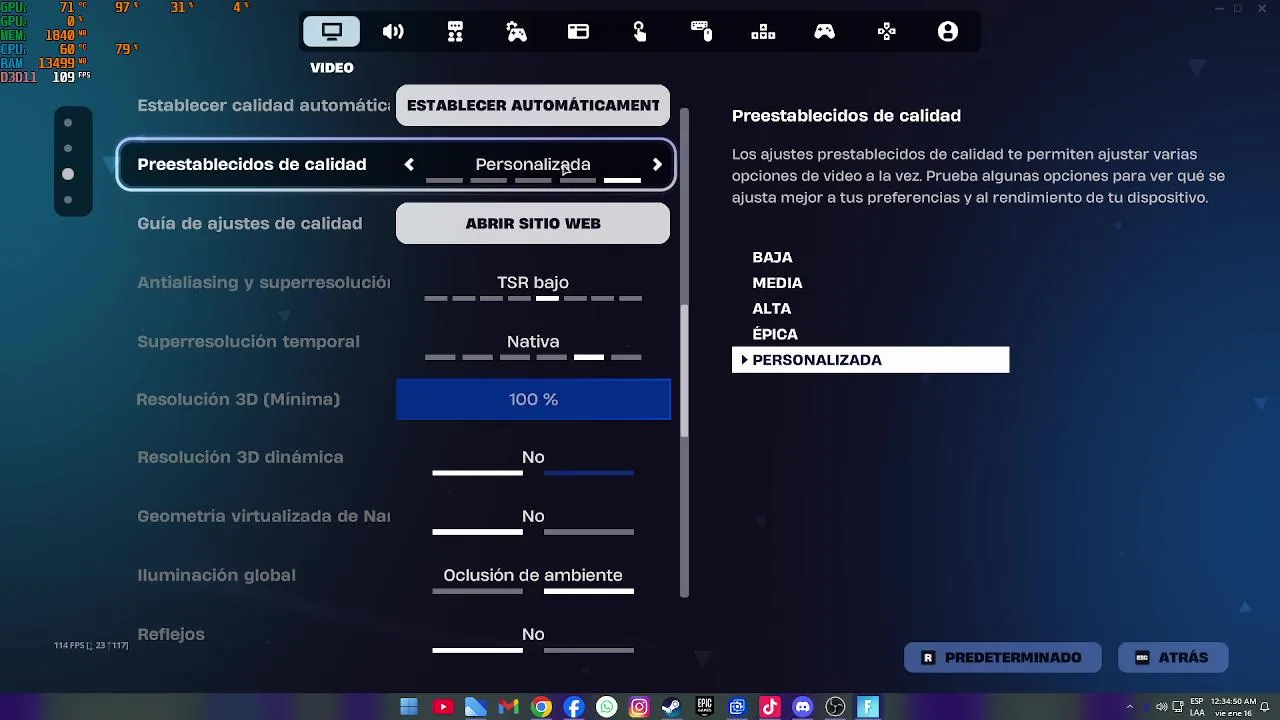Open the touch and motion hand icon tab
1280x720 pixels.
(x=640, y=32)
